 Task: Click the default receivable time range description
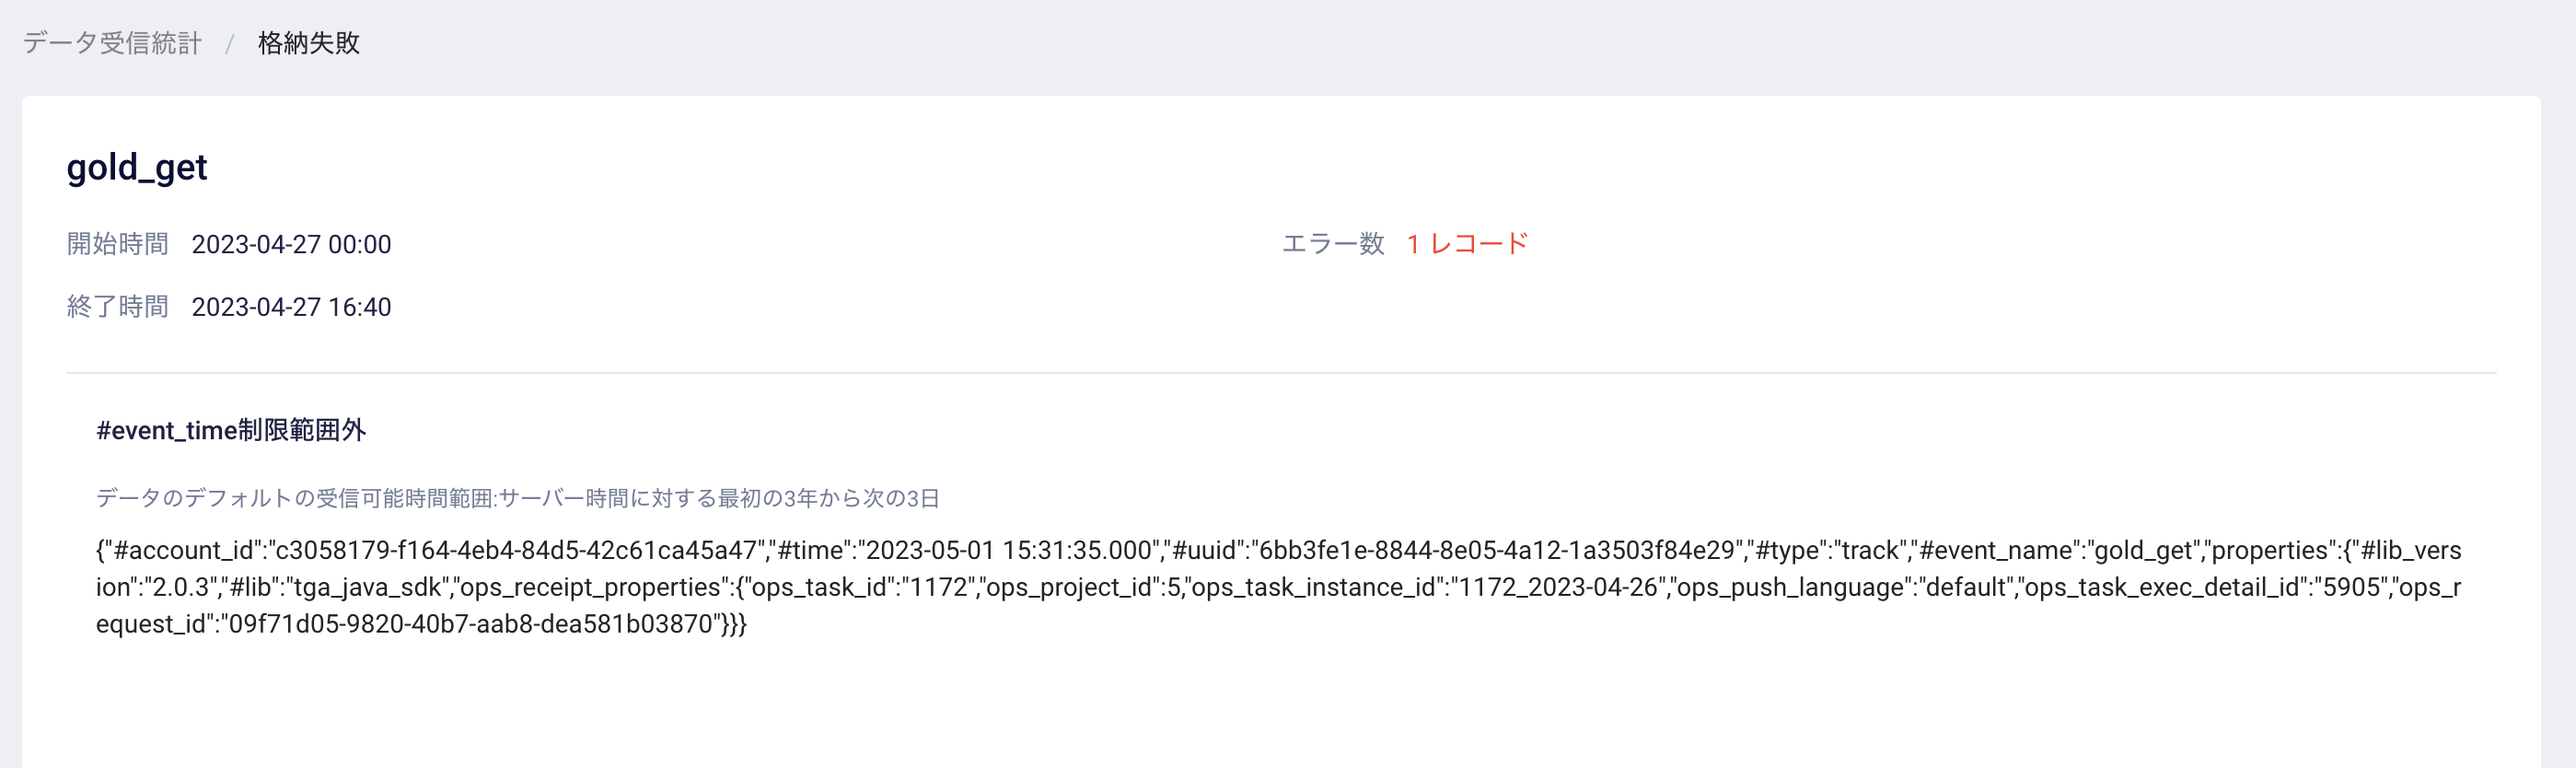[x=518, y=498]
